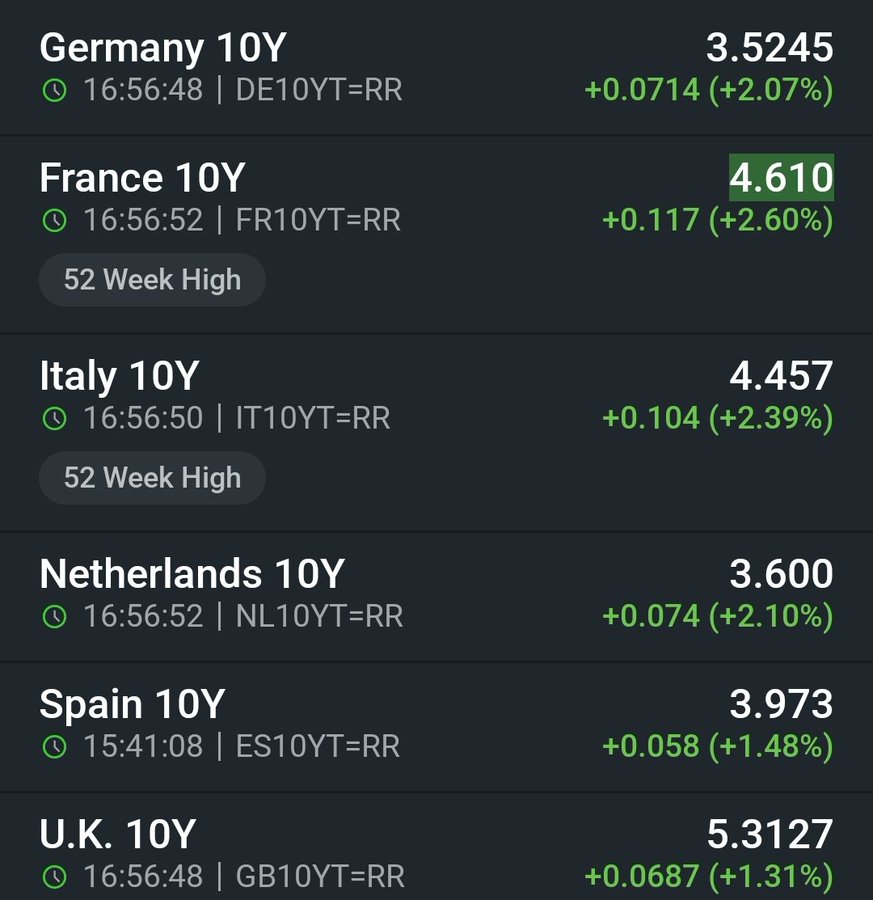Tap the clock icon under Italy 10Y
873x900 pixels.
point(55,418)
